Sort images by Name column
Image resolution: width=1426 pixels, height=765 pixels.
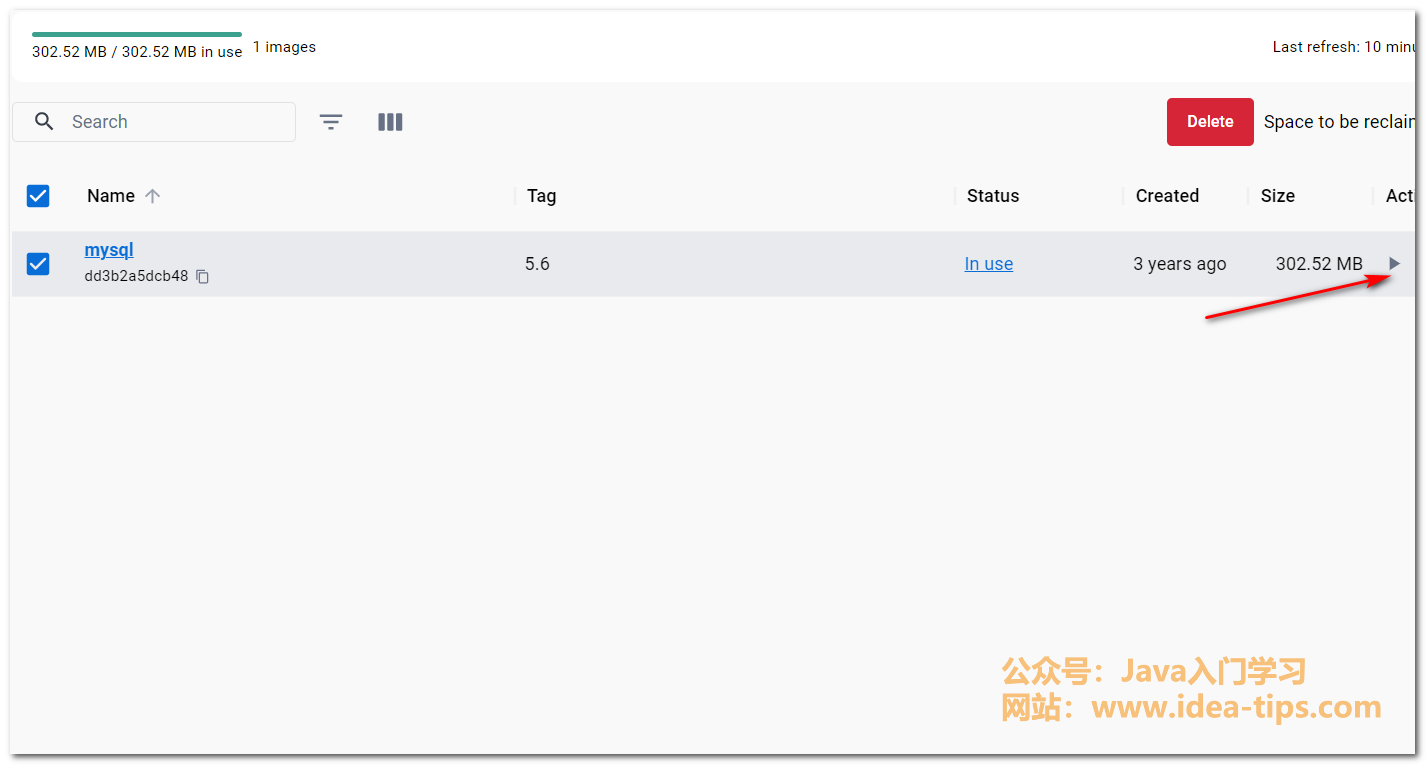coord(111,196)
